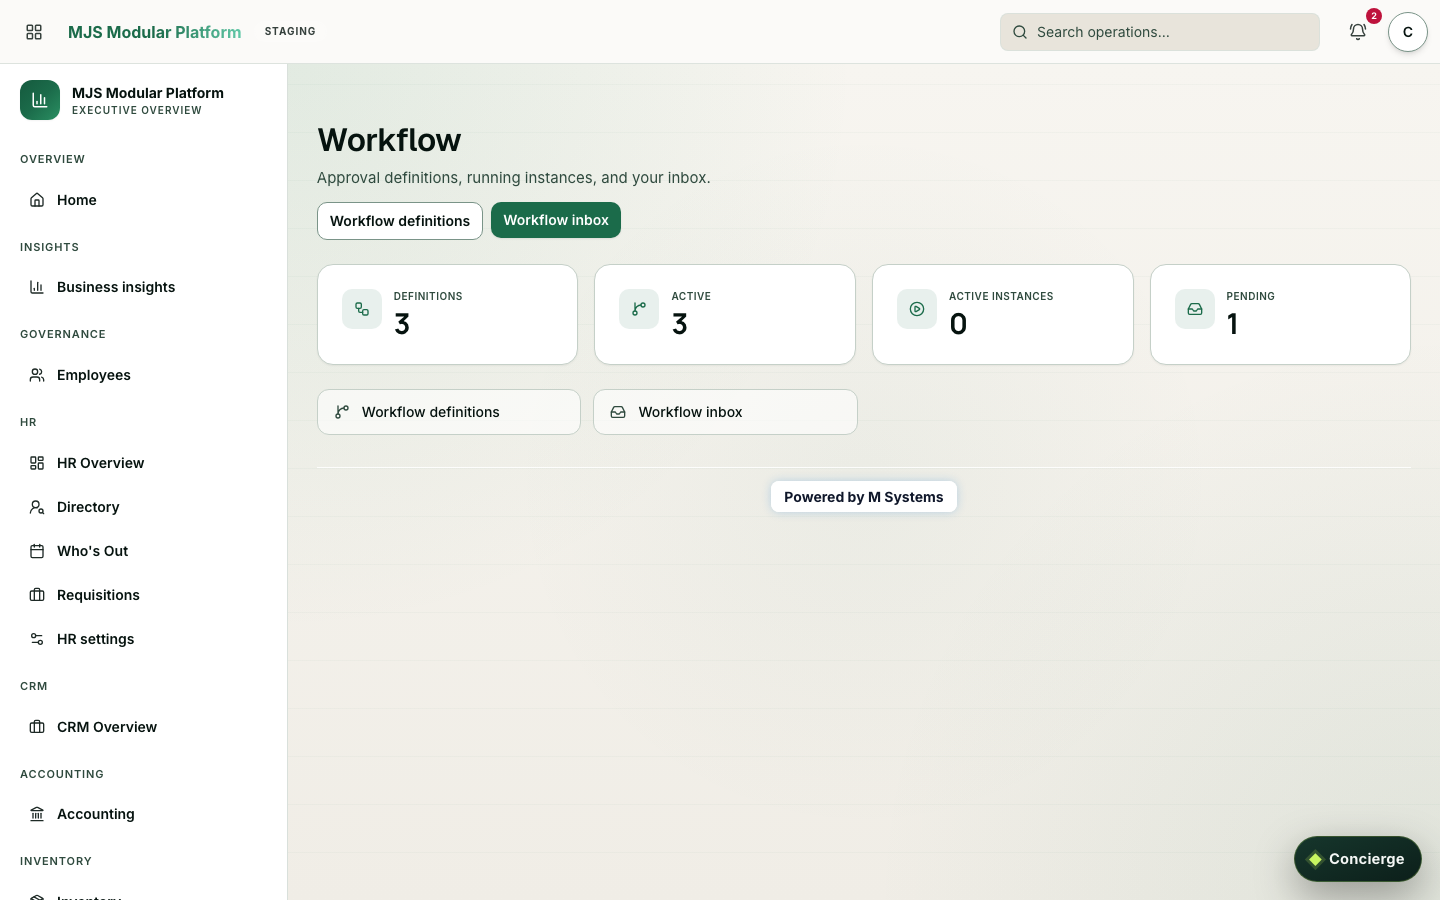Screen dimensions: 1440x900
Task: Click the HR Overview grid icon
Action: (x=37, y=463)
